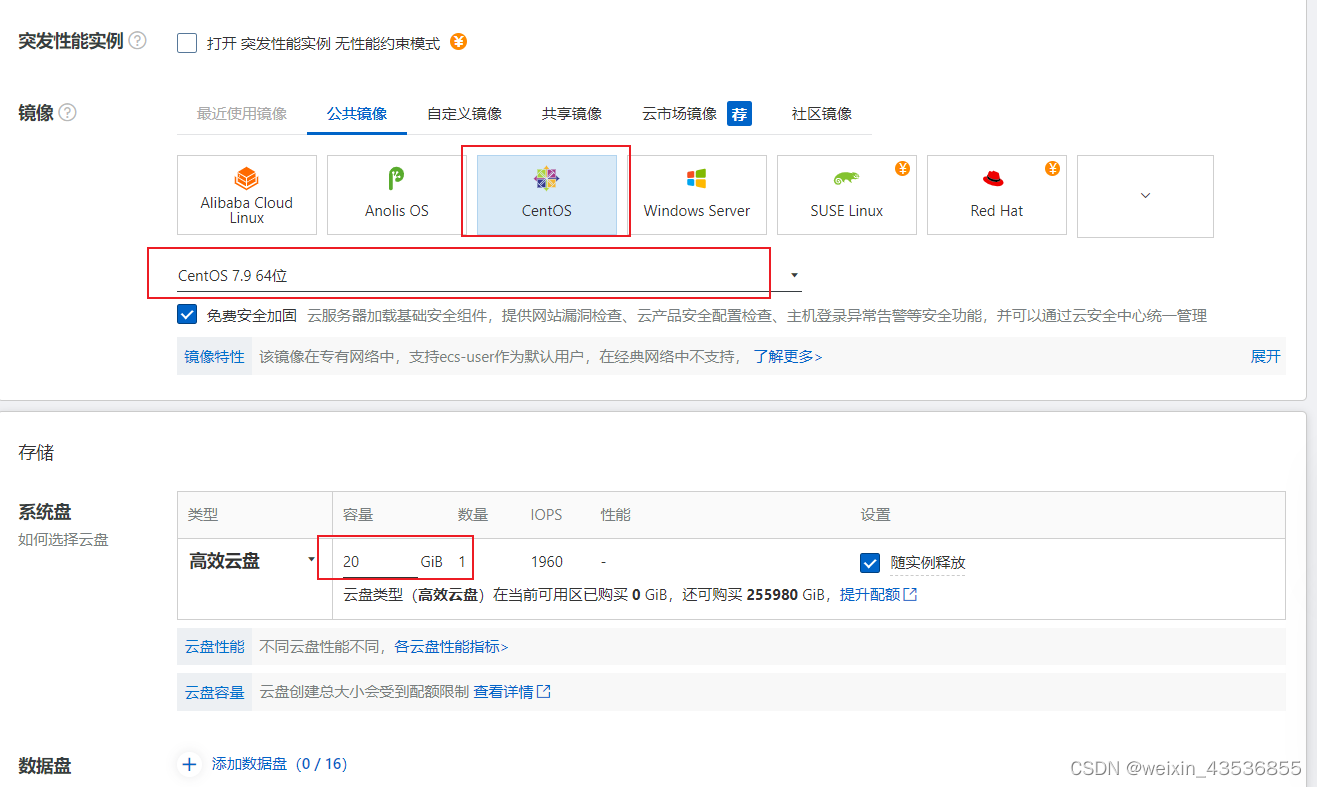Pick the CentOS image card

pyautogui.click(x=547, y=195)
